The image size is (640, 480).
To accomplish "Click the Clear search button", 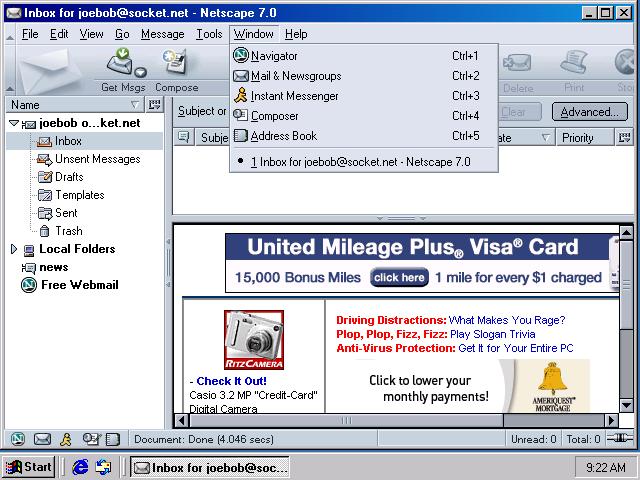I will click(x=519, y=112).
